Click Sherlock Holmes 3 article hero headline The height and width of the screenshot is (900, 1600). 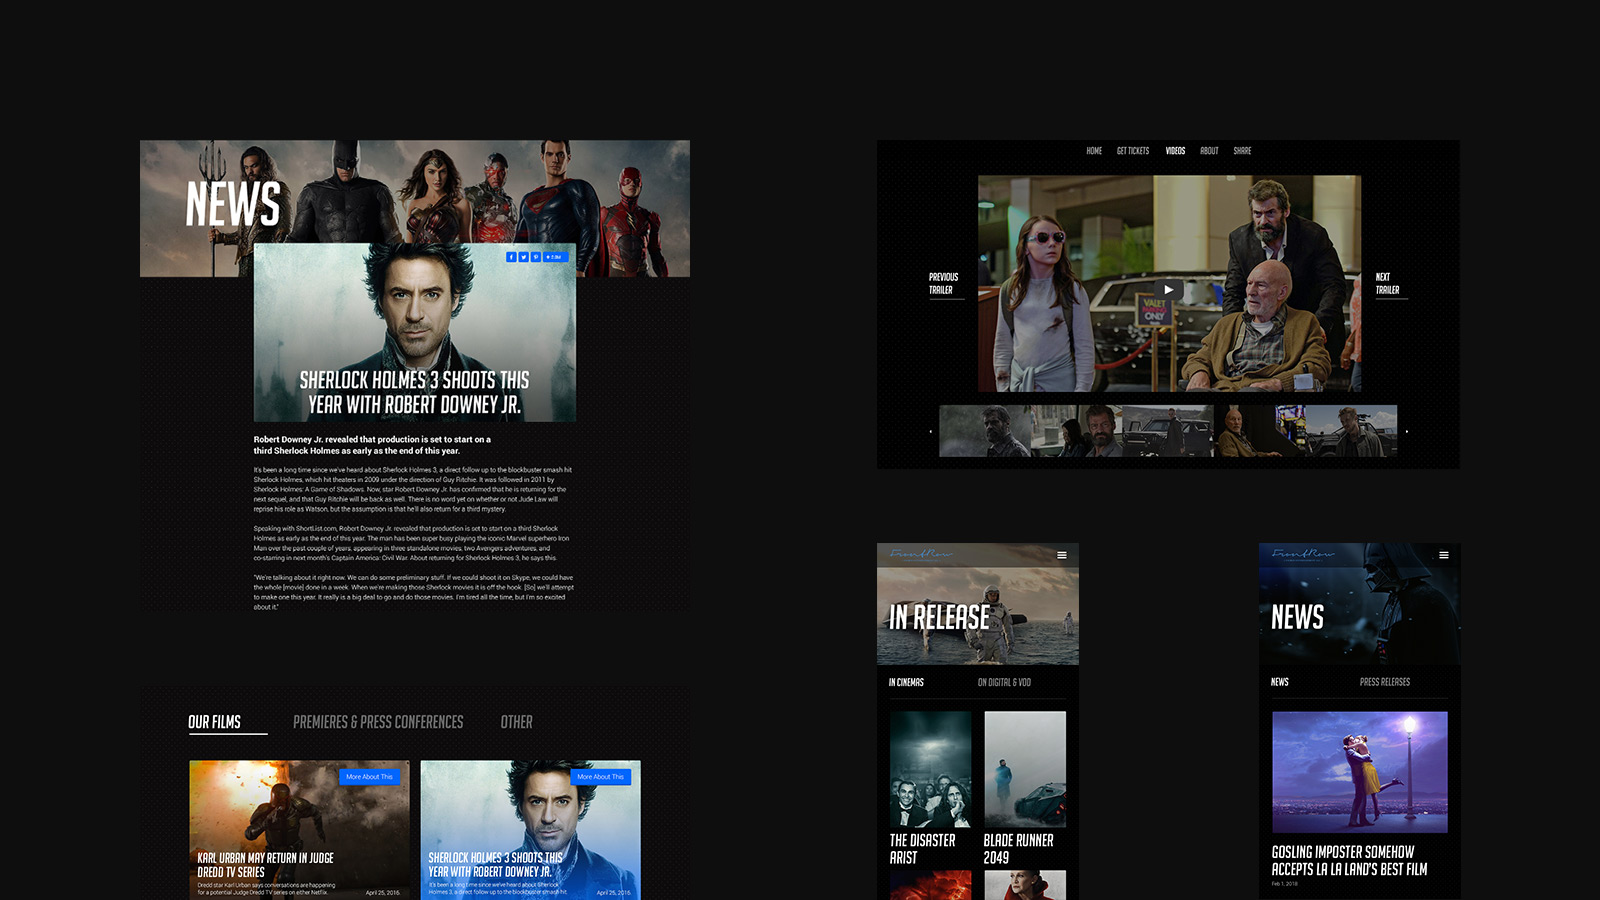pyautogui.click(x=414, y=392)
